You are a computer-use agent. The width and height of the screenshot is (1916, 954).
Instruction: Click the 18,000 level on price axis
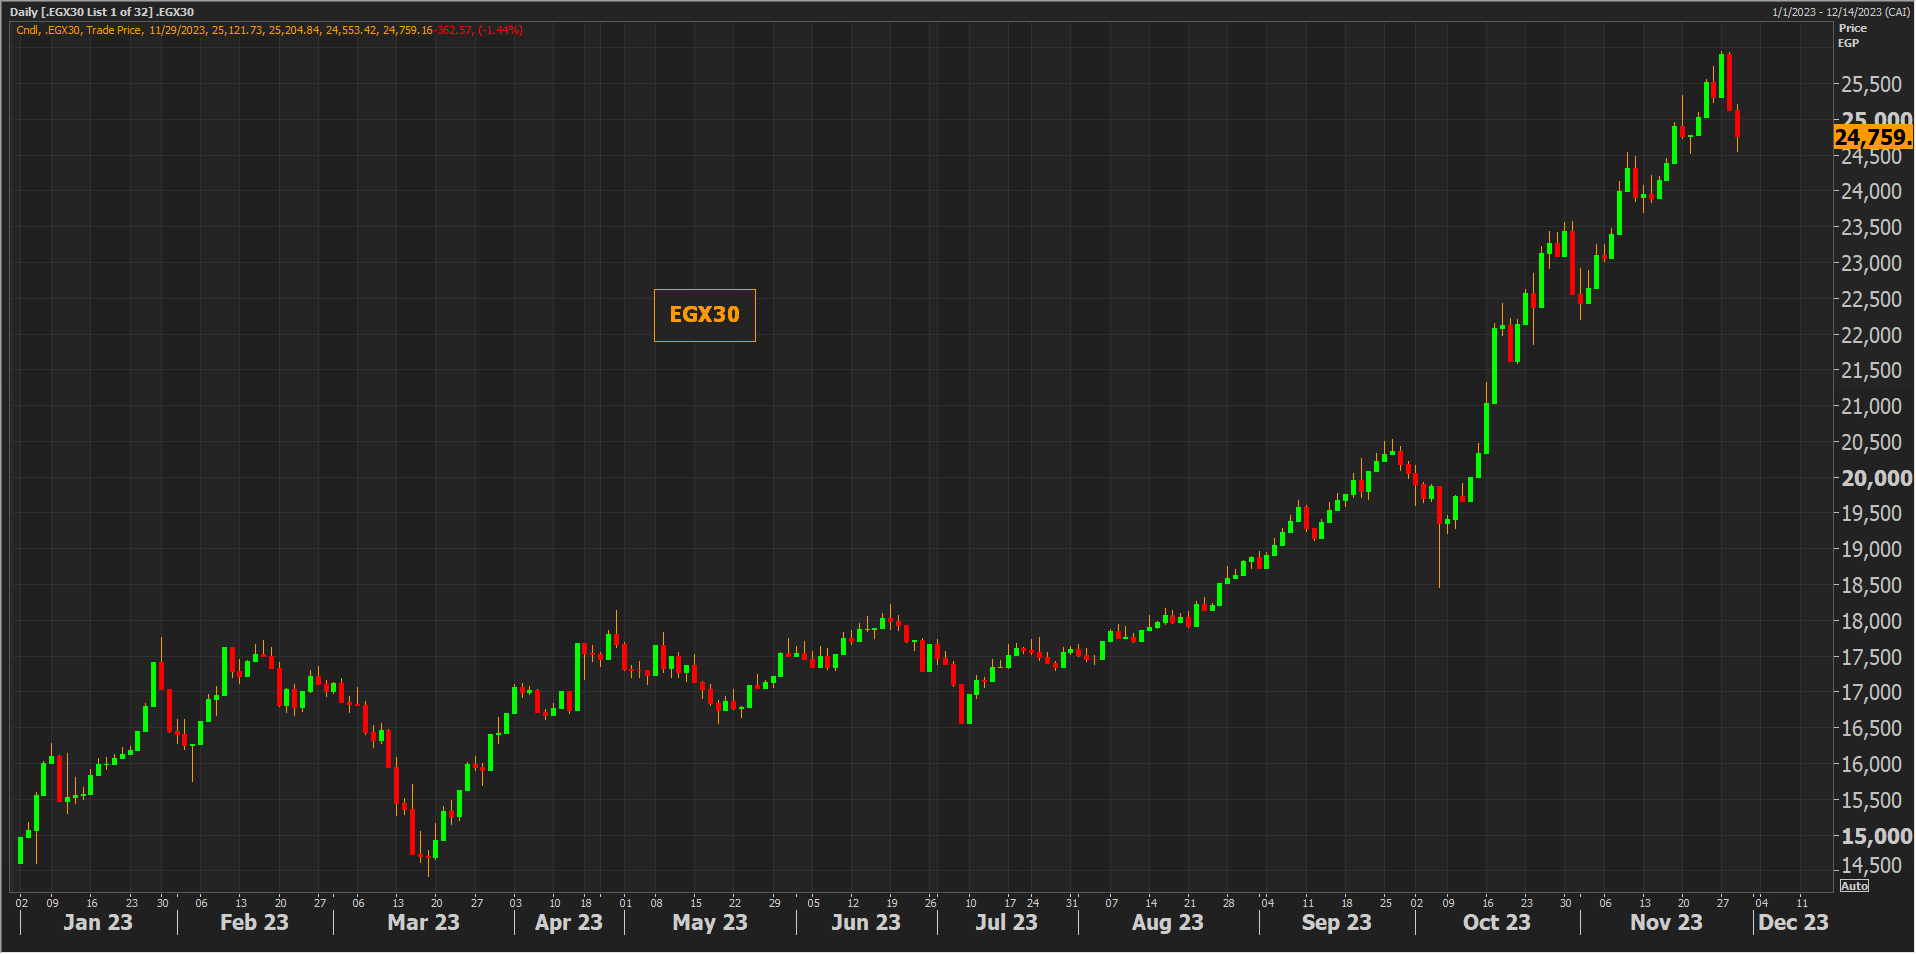1872,621
